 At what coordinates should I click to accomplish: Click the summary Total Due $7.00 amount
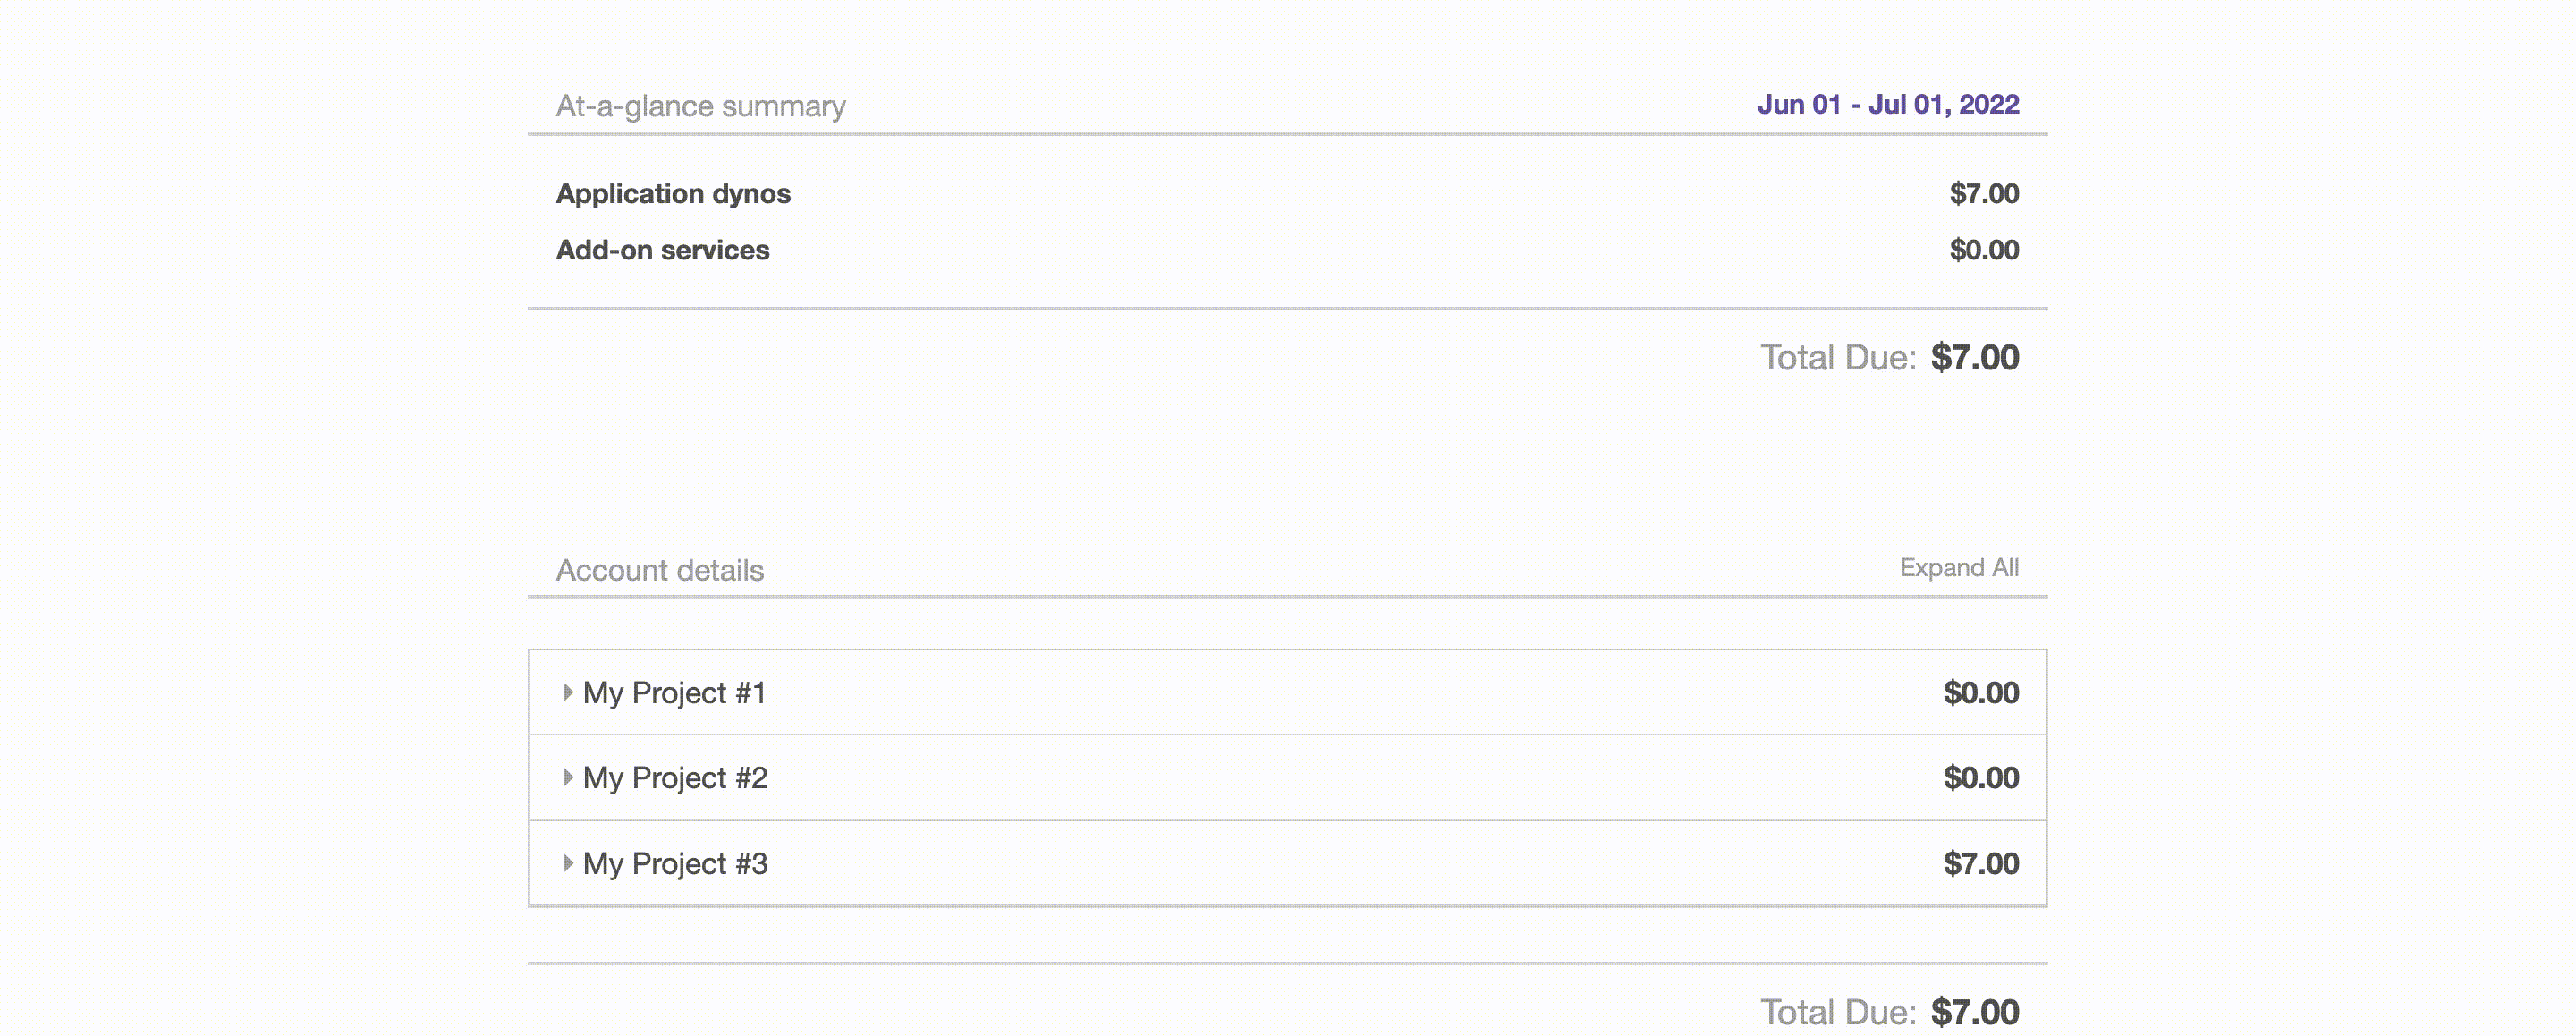pos(1974,357)
